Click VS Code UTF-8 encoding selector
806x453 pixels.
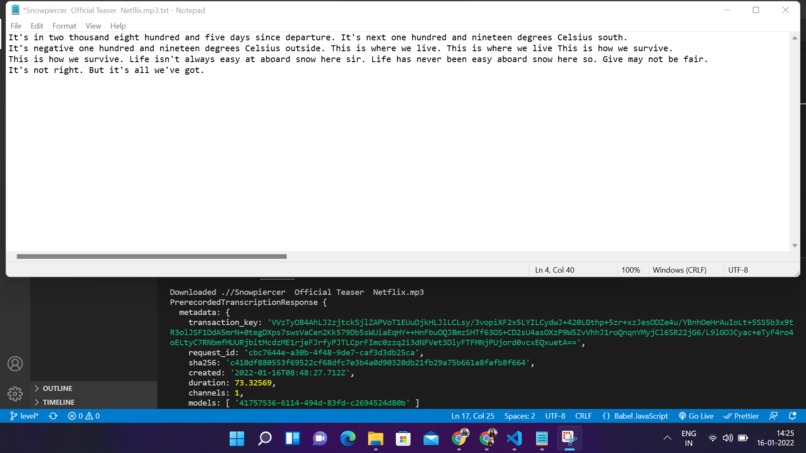click(x=555, y=416)
